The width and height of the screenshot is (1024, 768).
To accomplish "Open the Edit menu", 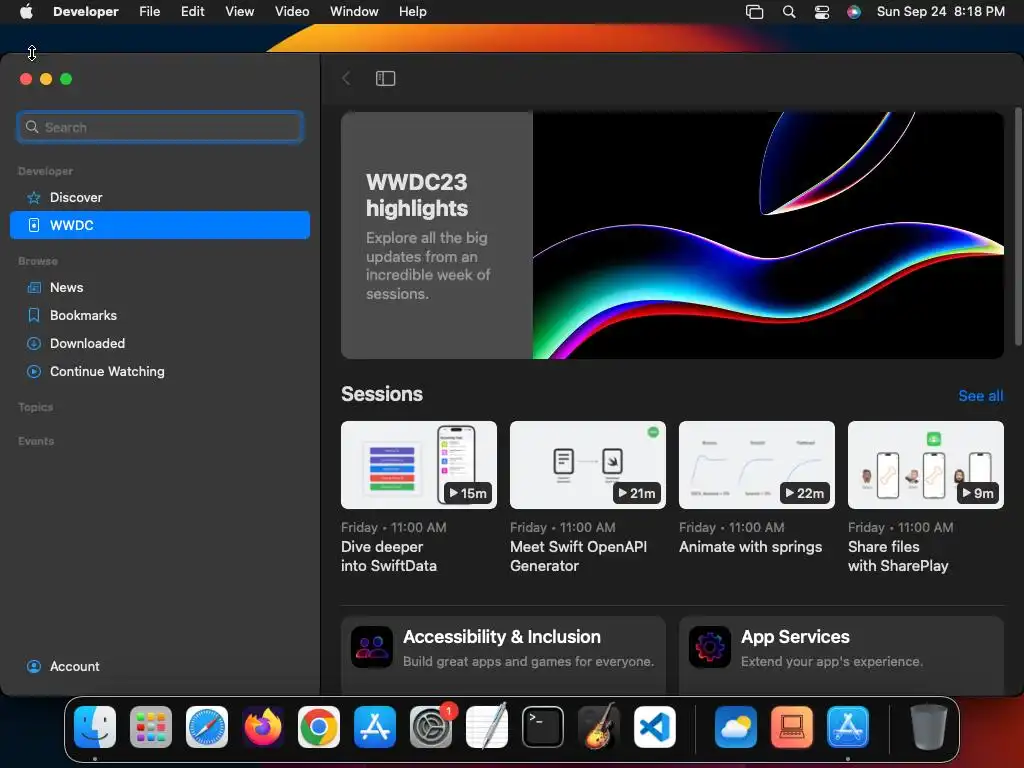I will pyautogui.click(x=193, y=11).
